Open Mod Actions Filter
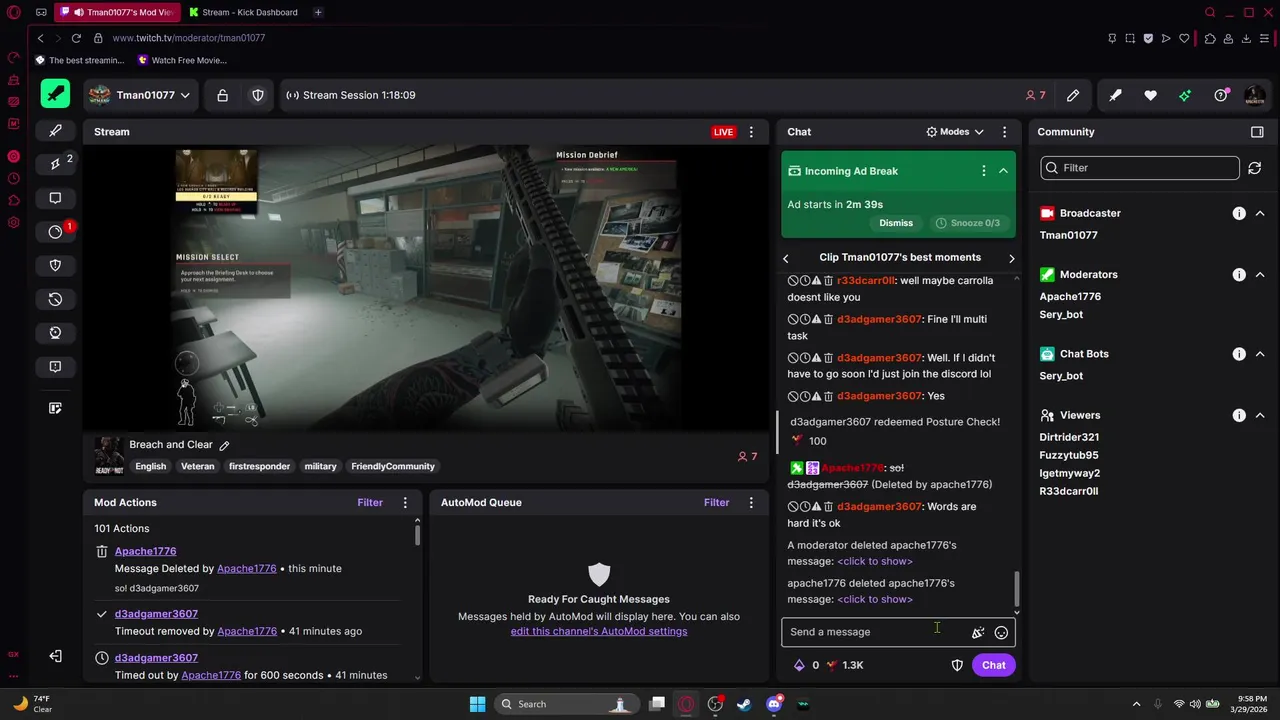This screenshot has width=1280, height=720. pyautogui.click(x=370, y=503)
